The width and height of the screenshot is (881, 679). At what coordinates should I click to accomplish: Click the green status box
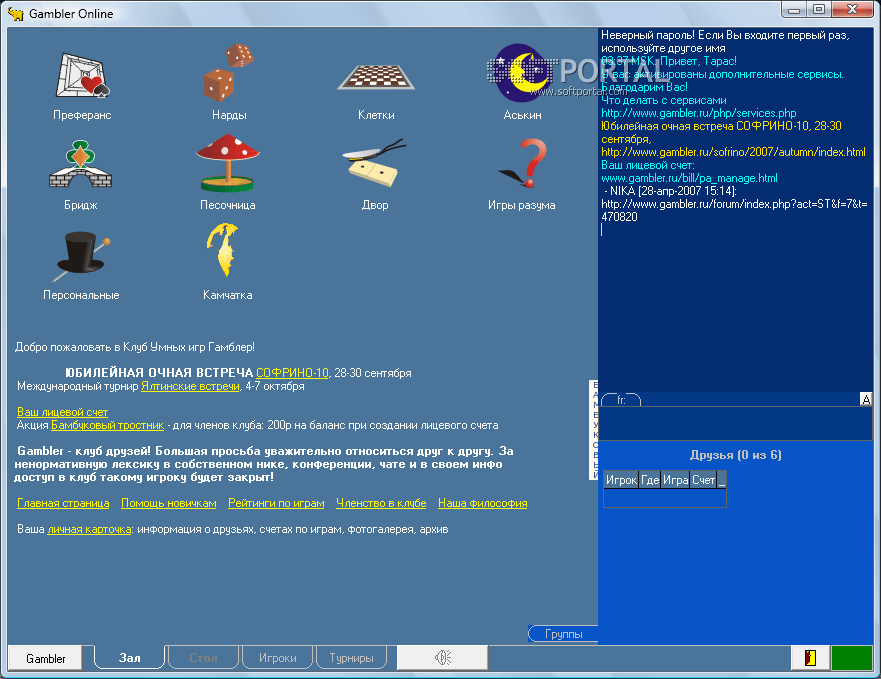click(851, 658)
